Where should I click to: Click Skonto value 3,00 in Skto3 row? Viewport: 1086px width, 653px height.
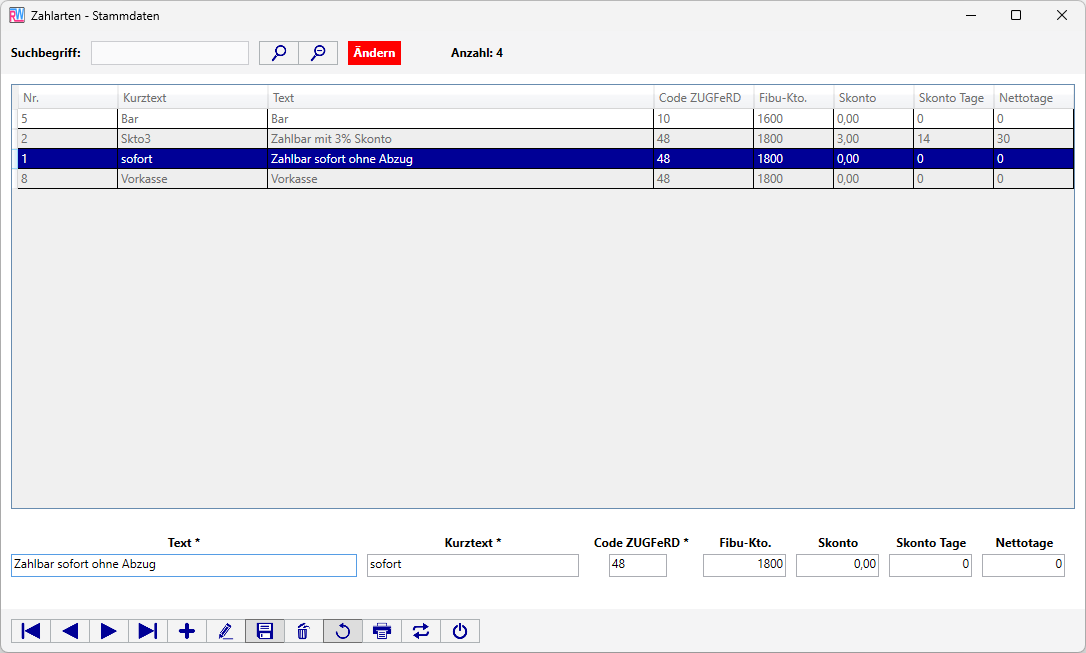point(873,138)
